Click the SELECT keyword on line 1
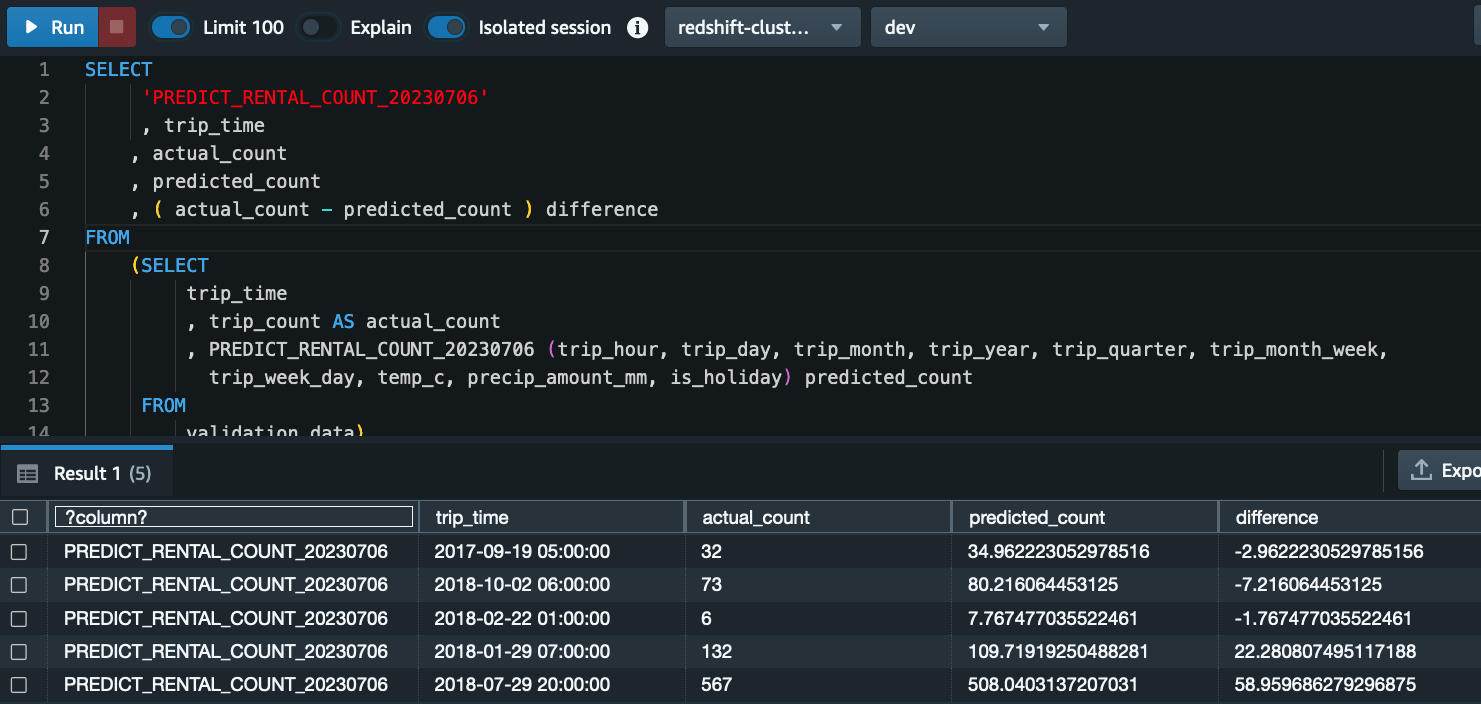 point(118,69)
